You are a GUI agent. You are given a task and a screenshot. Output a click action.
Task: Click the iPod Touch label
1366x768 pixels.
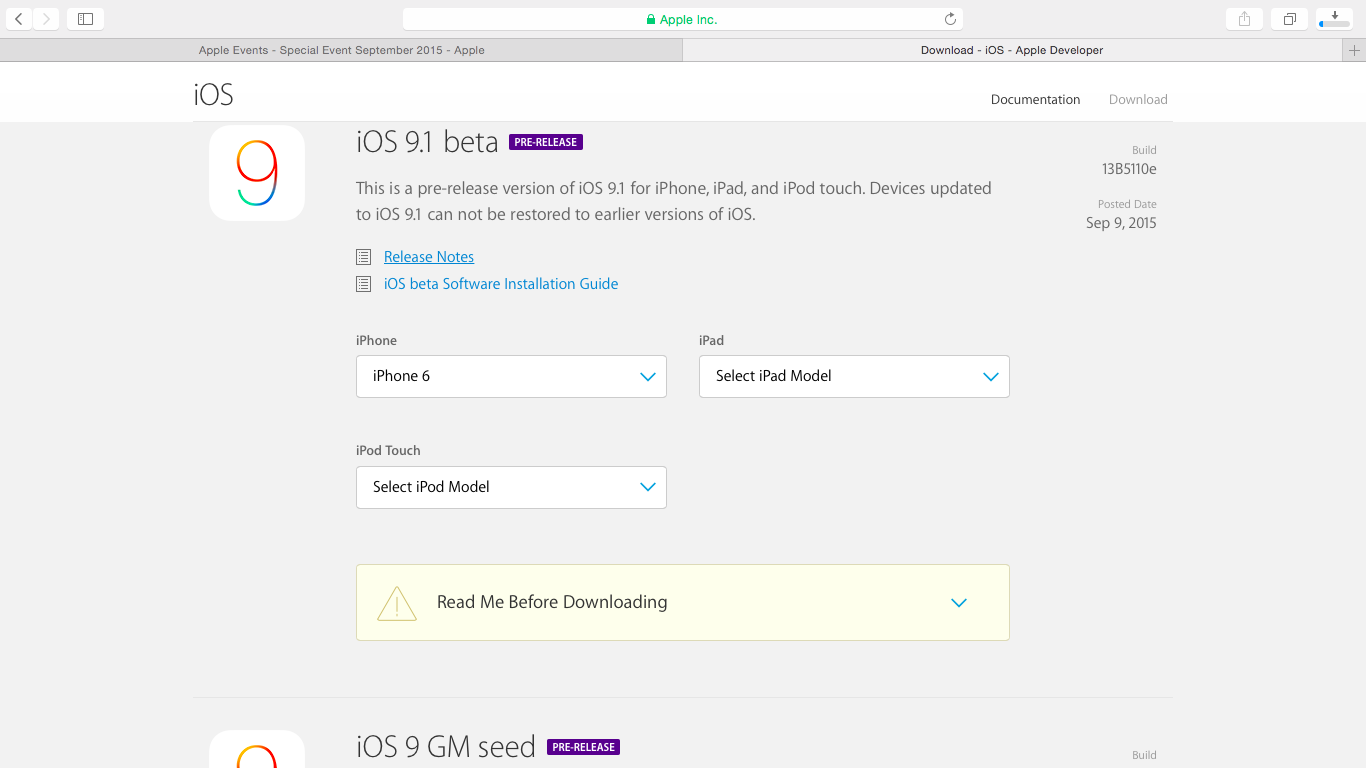388,451
